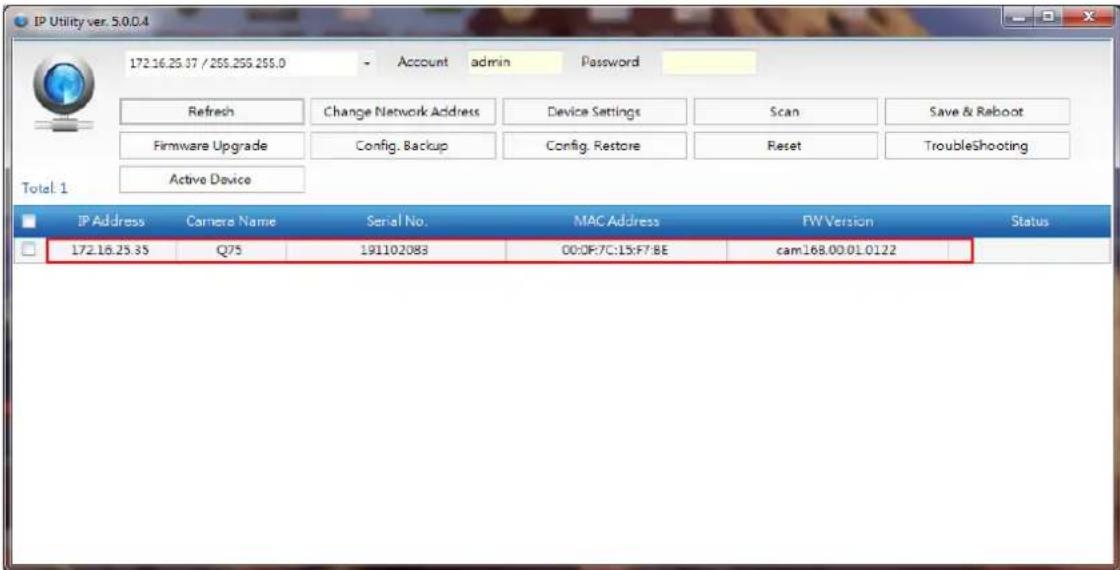This screenshot has width=1120, height=570.
Task: Sort by the MAC Address column header
Action: [x=616, y=221]
